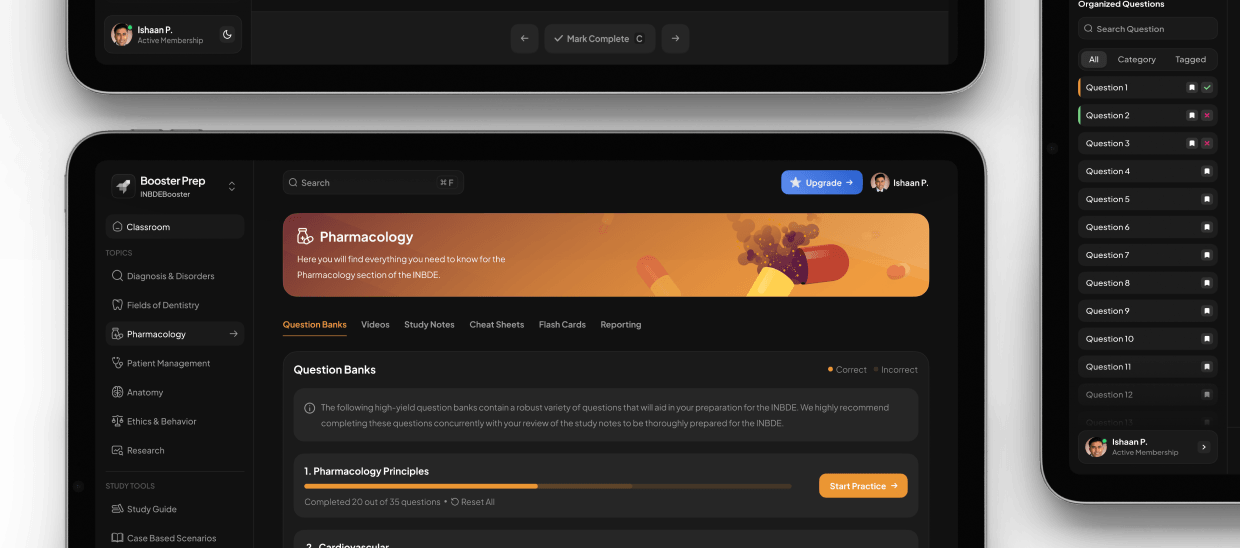Viewport: 1240px width, 548px height.
Task: Go to next question arrow
Action: (675, 39)
